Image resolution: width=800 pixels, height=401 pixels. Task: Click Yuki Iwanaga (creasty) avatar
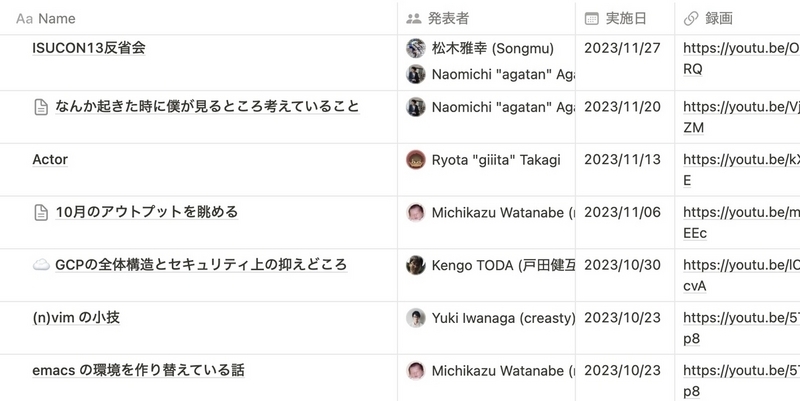pyautogui.click(x=415, y=318)
